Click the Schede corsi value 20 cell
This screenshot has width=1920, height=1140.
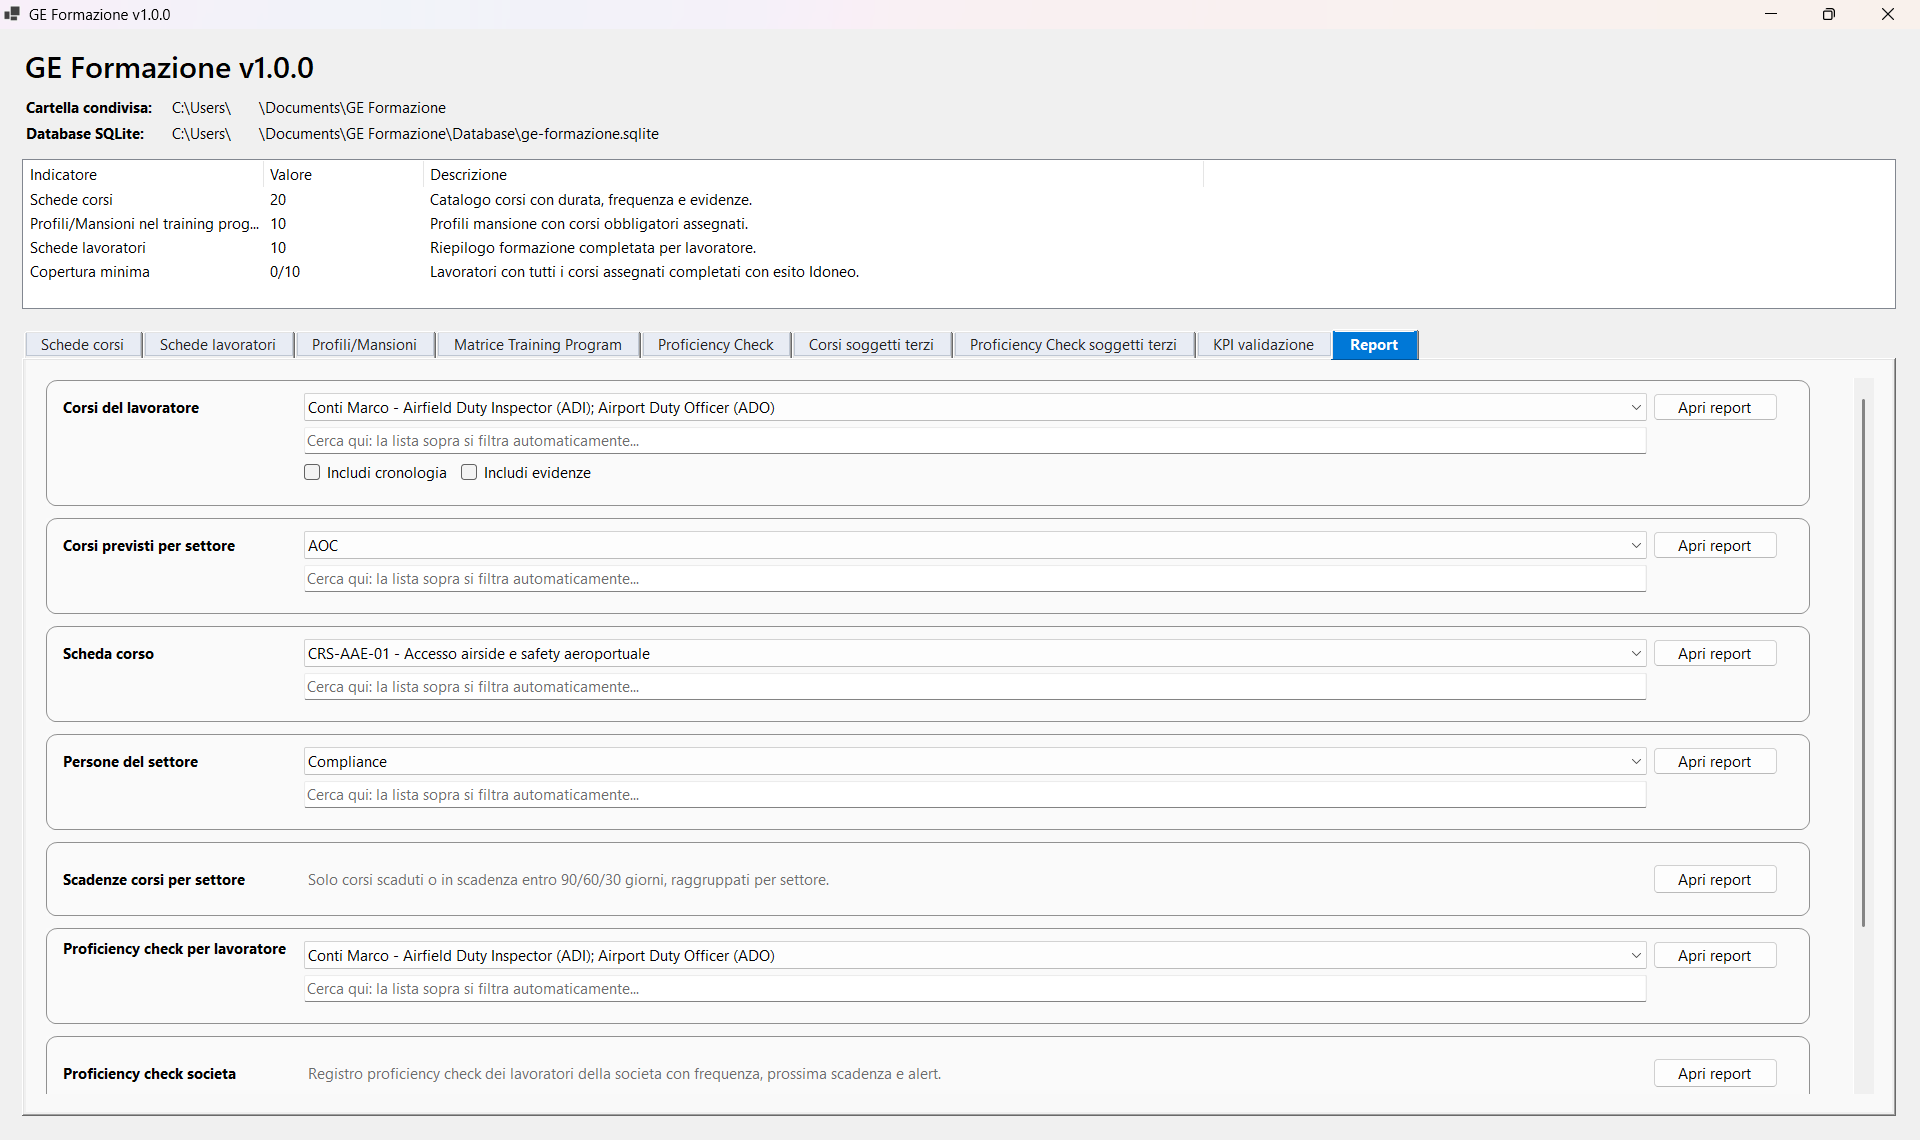pyautogui.click(x=278, y=200)
